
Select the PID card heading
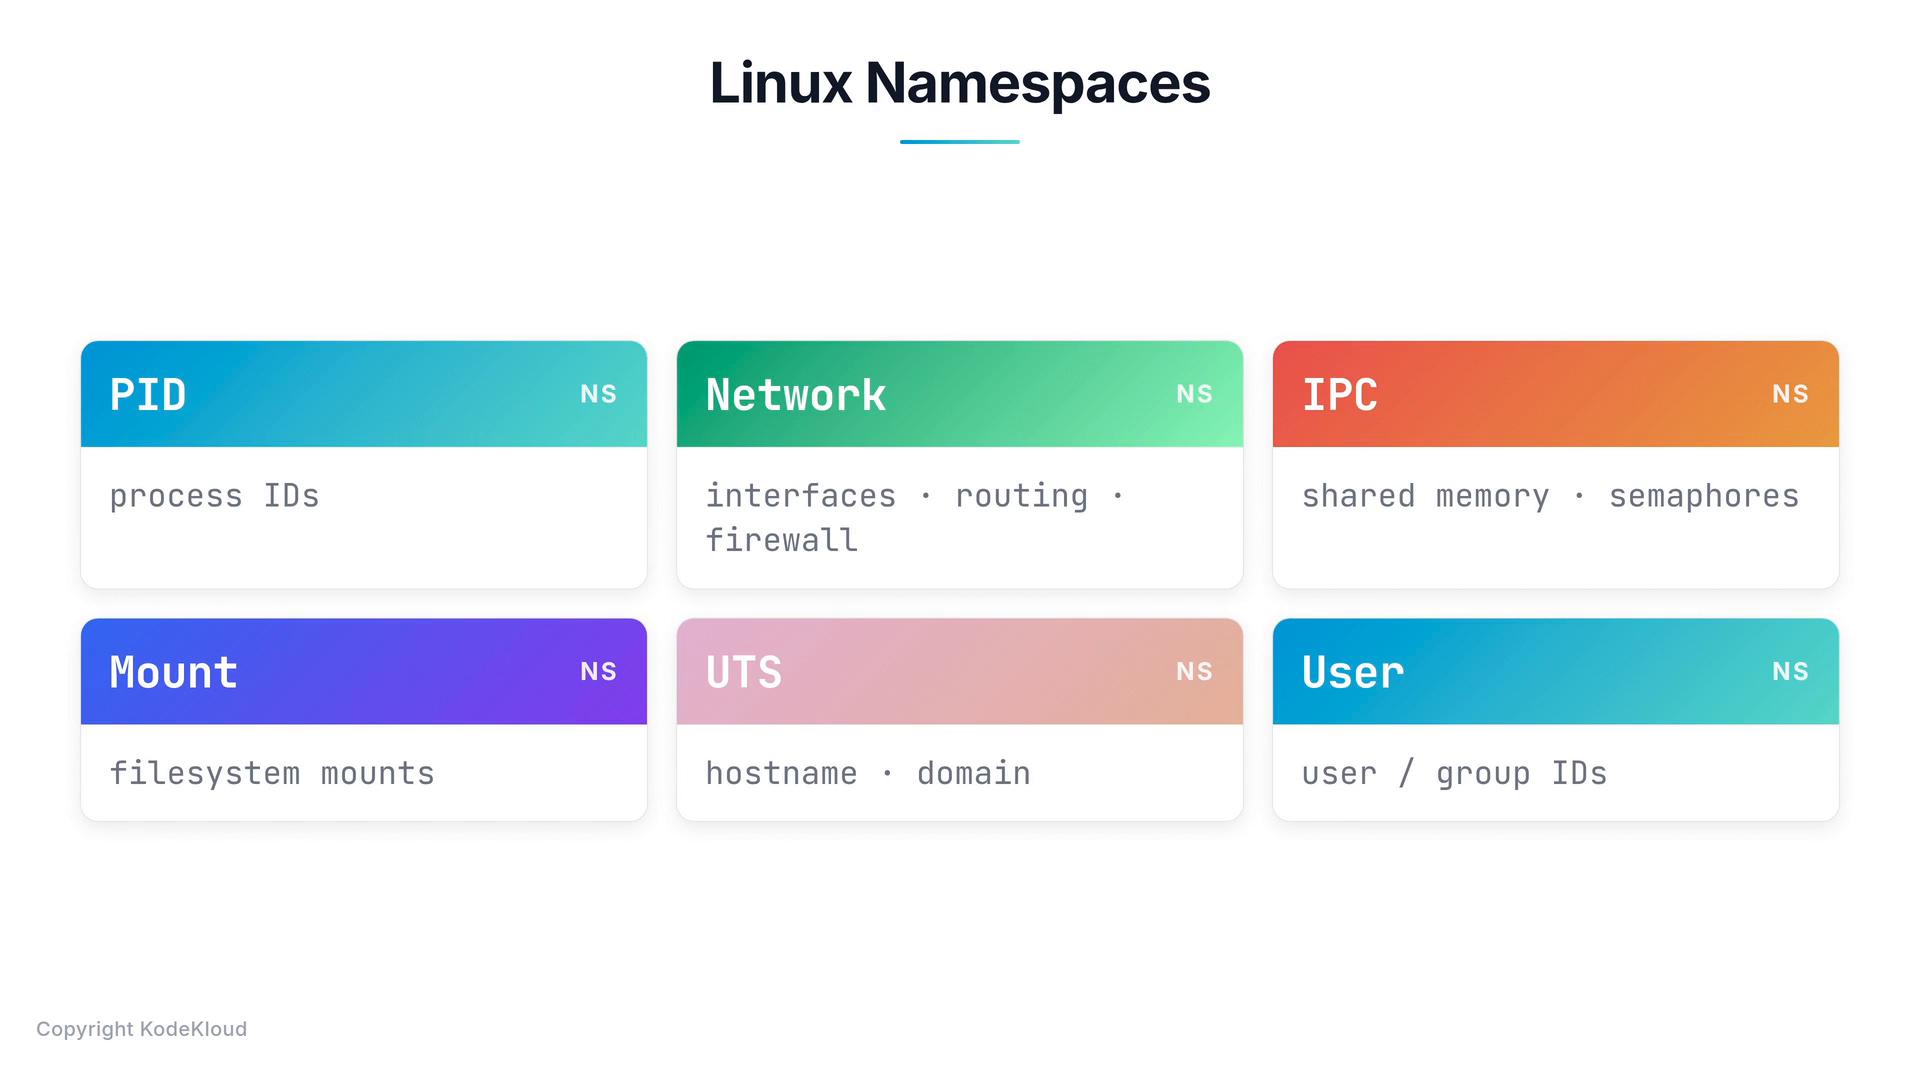[x=148, y=395]
